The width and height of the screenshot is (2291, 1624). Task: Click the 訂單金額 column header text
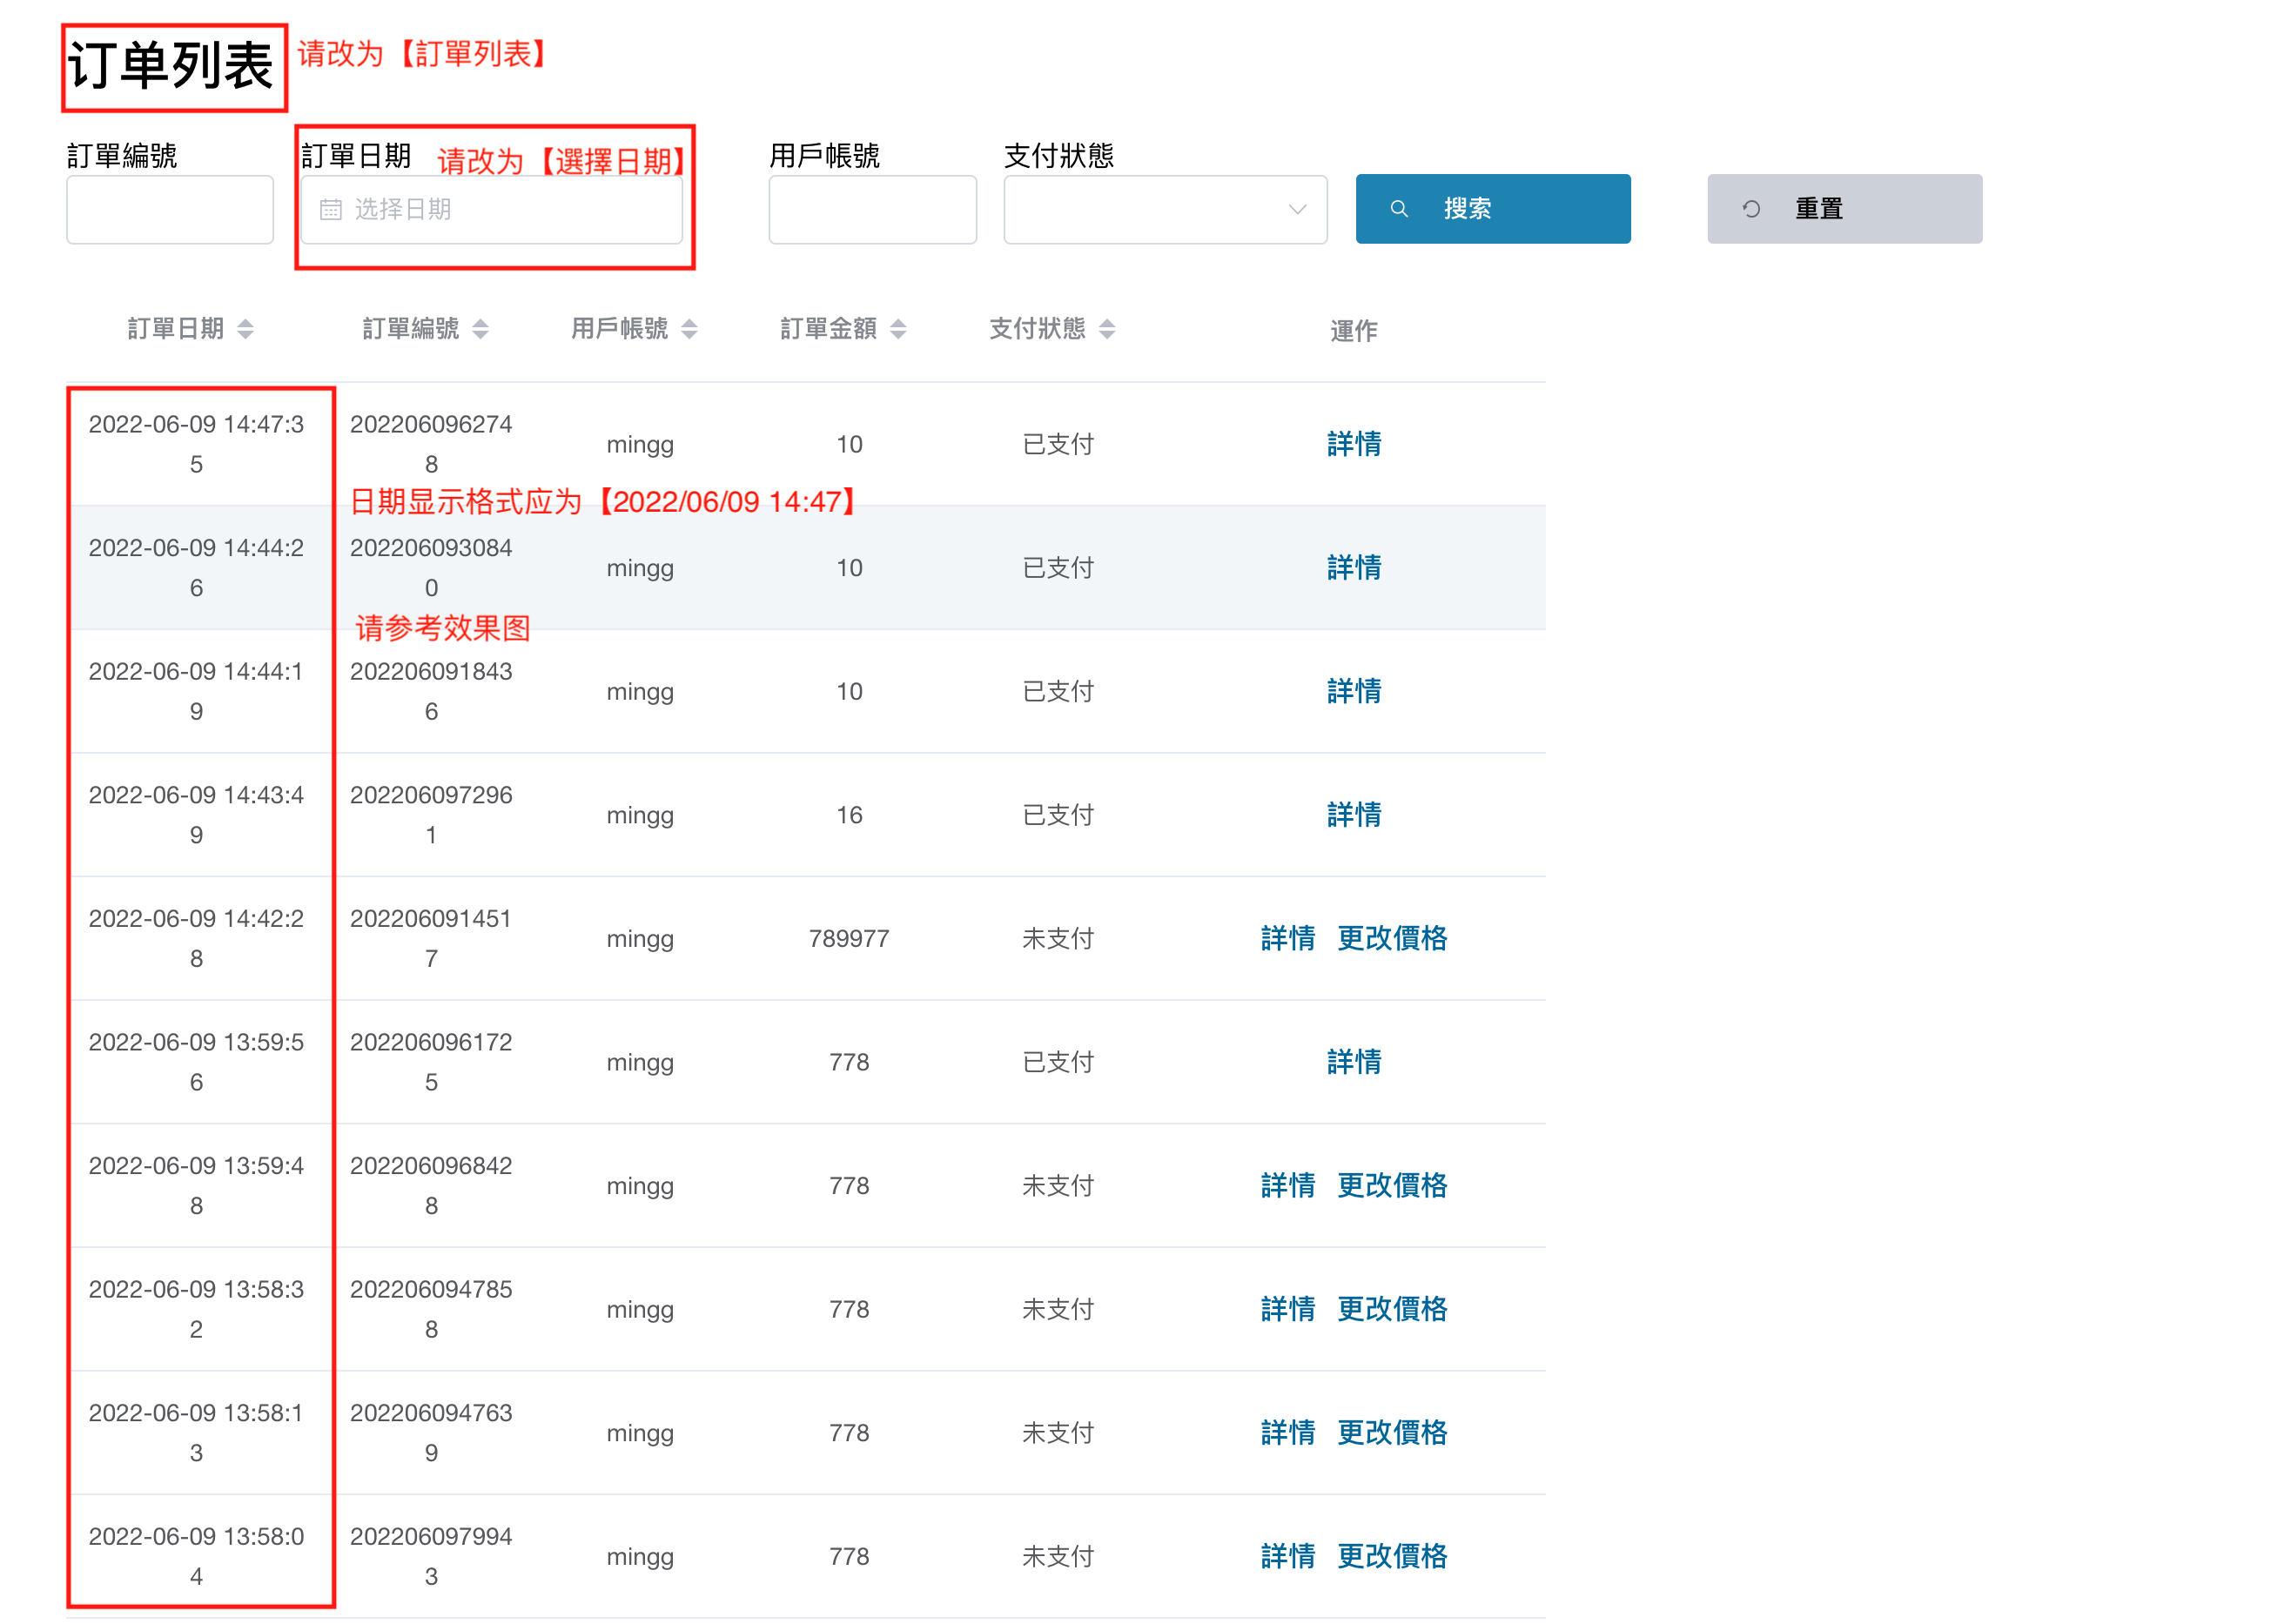coord(828,329)
